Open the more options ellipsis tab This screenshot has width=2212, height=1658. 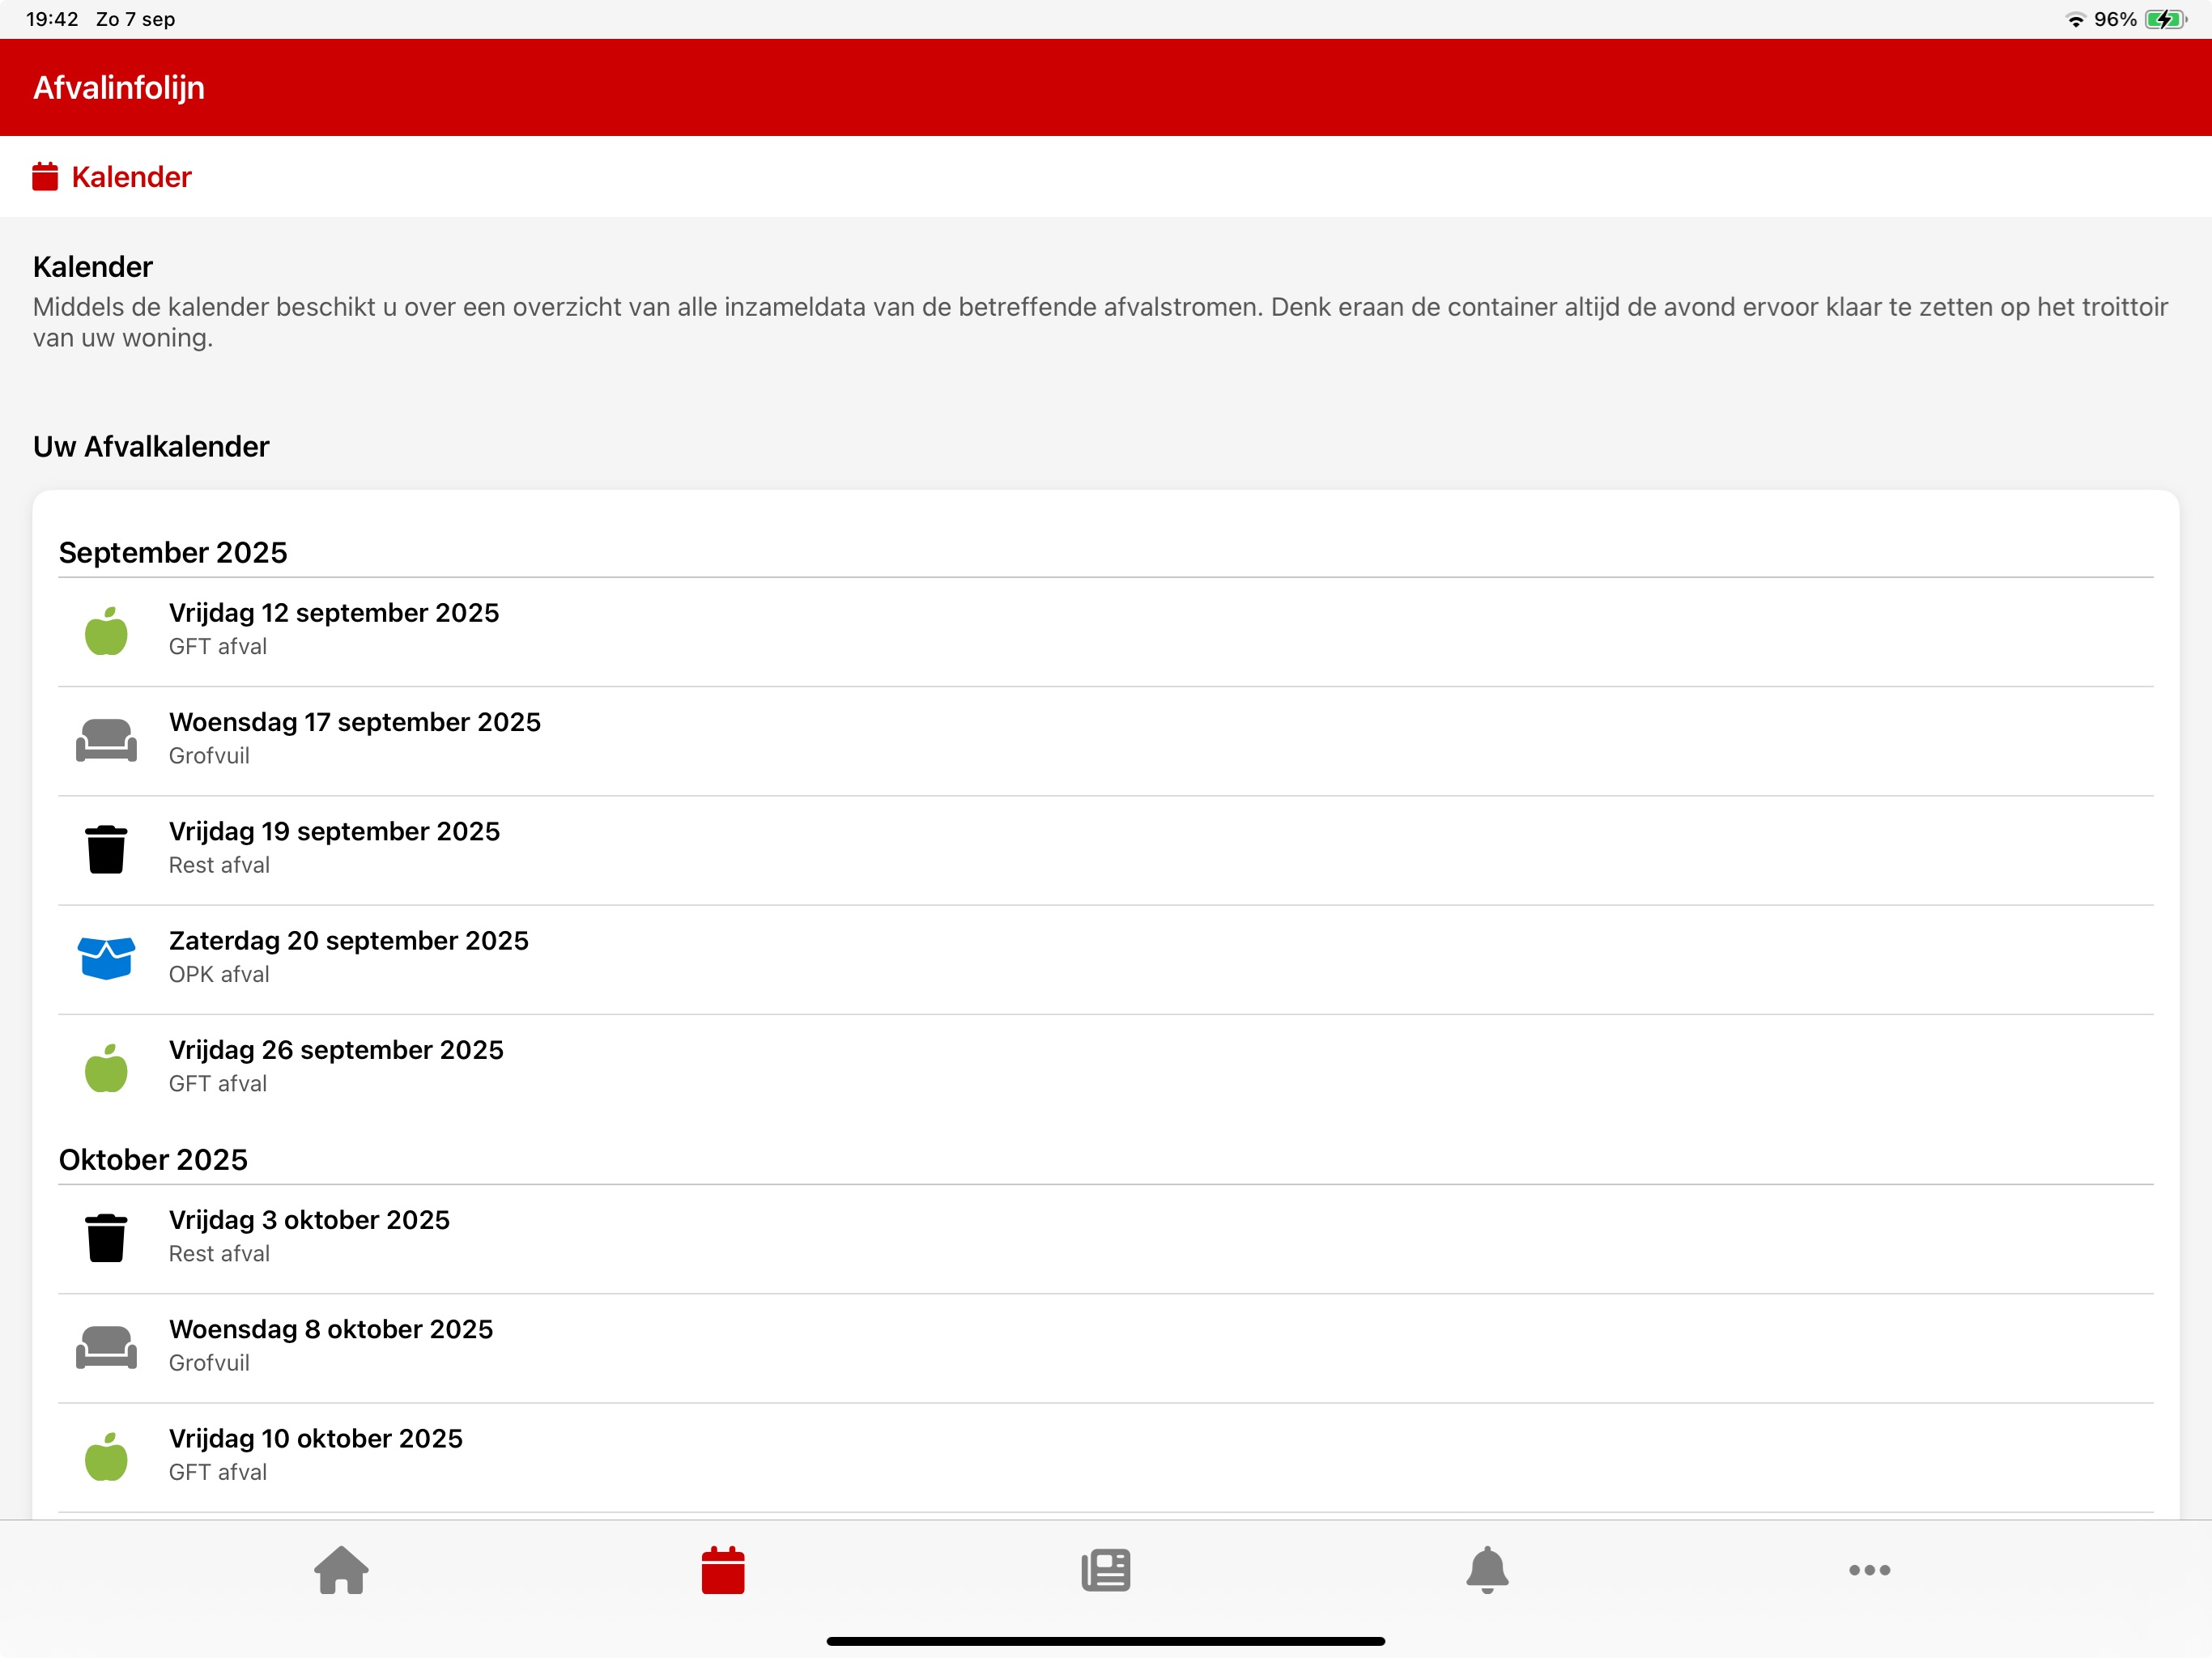click(x=1869, y=1570)
